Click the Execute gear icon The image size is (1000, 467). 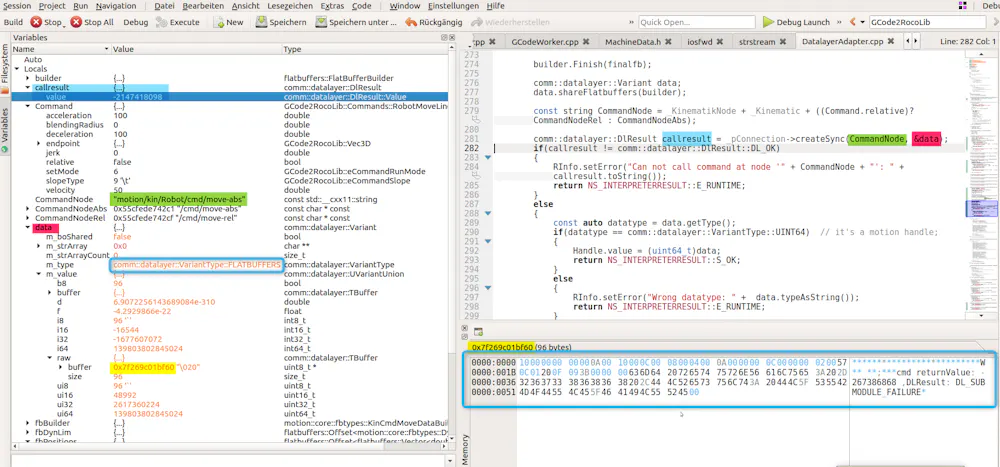161,22
